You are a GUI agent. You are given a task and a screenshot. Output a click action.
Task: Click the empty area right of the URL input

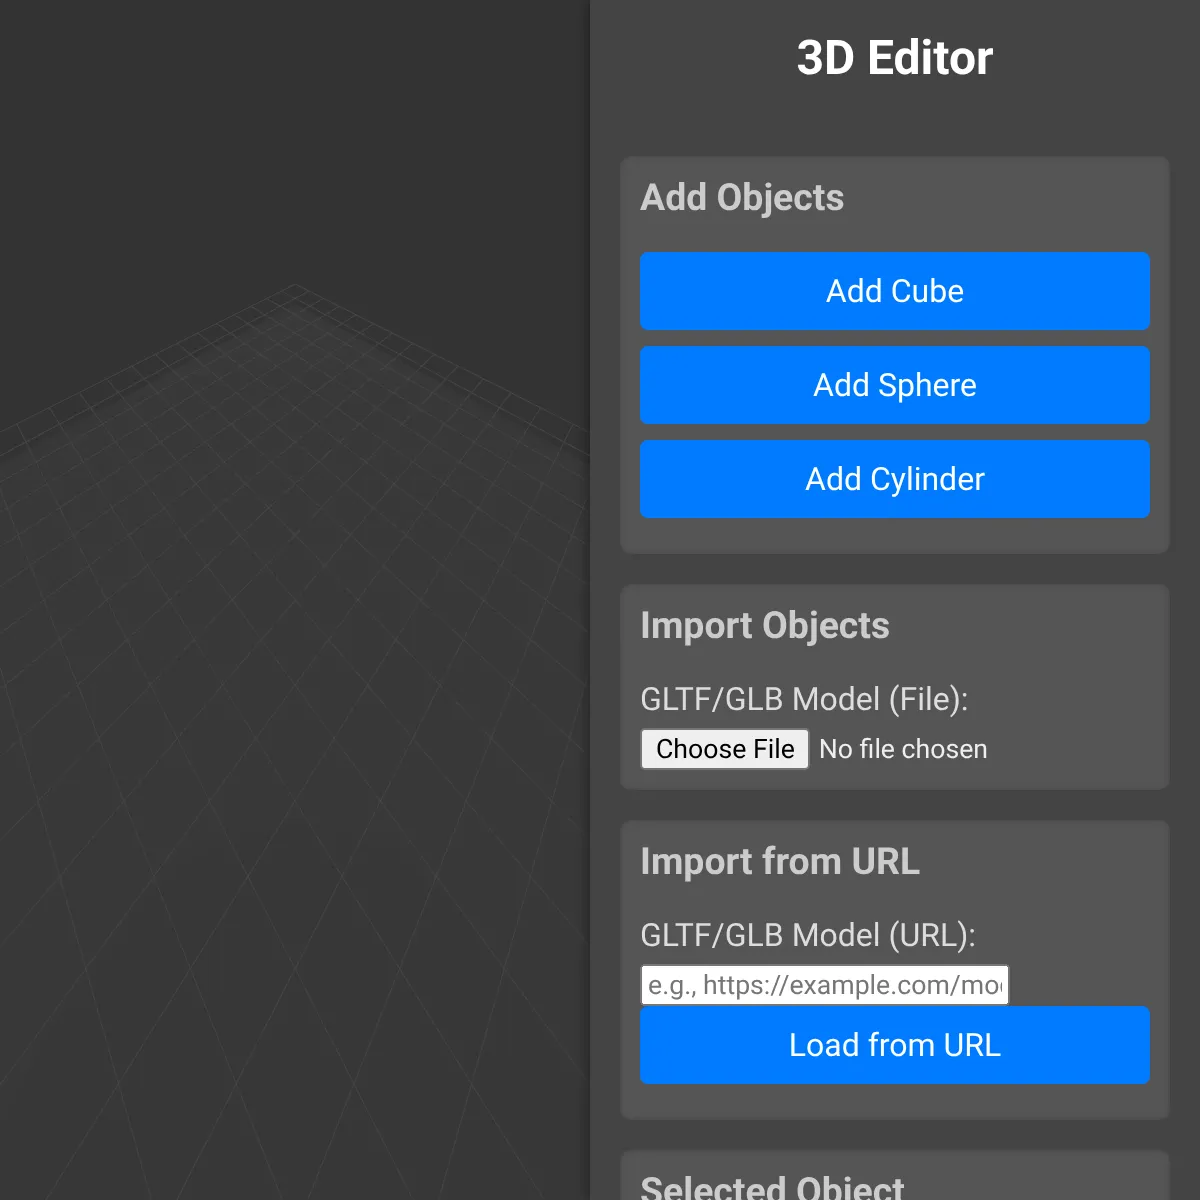click(1080, 985)
